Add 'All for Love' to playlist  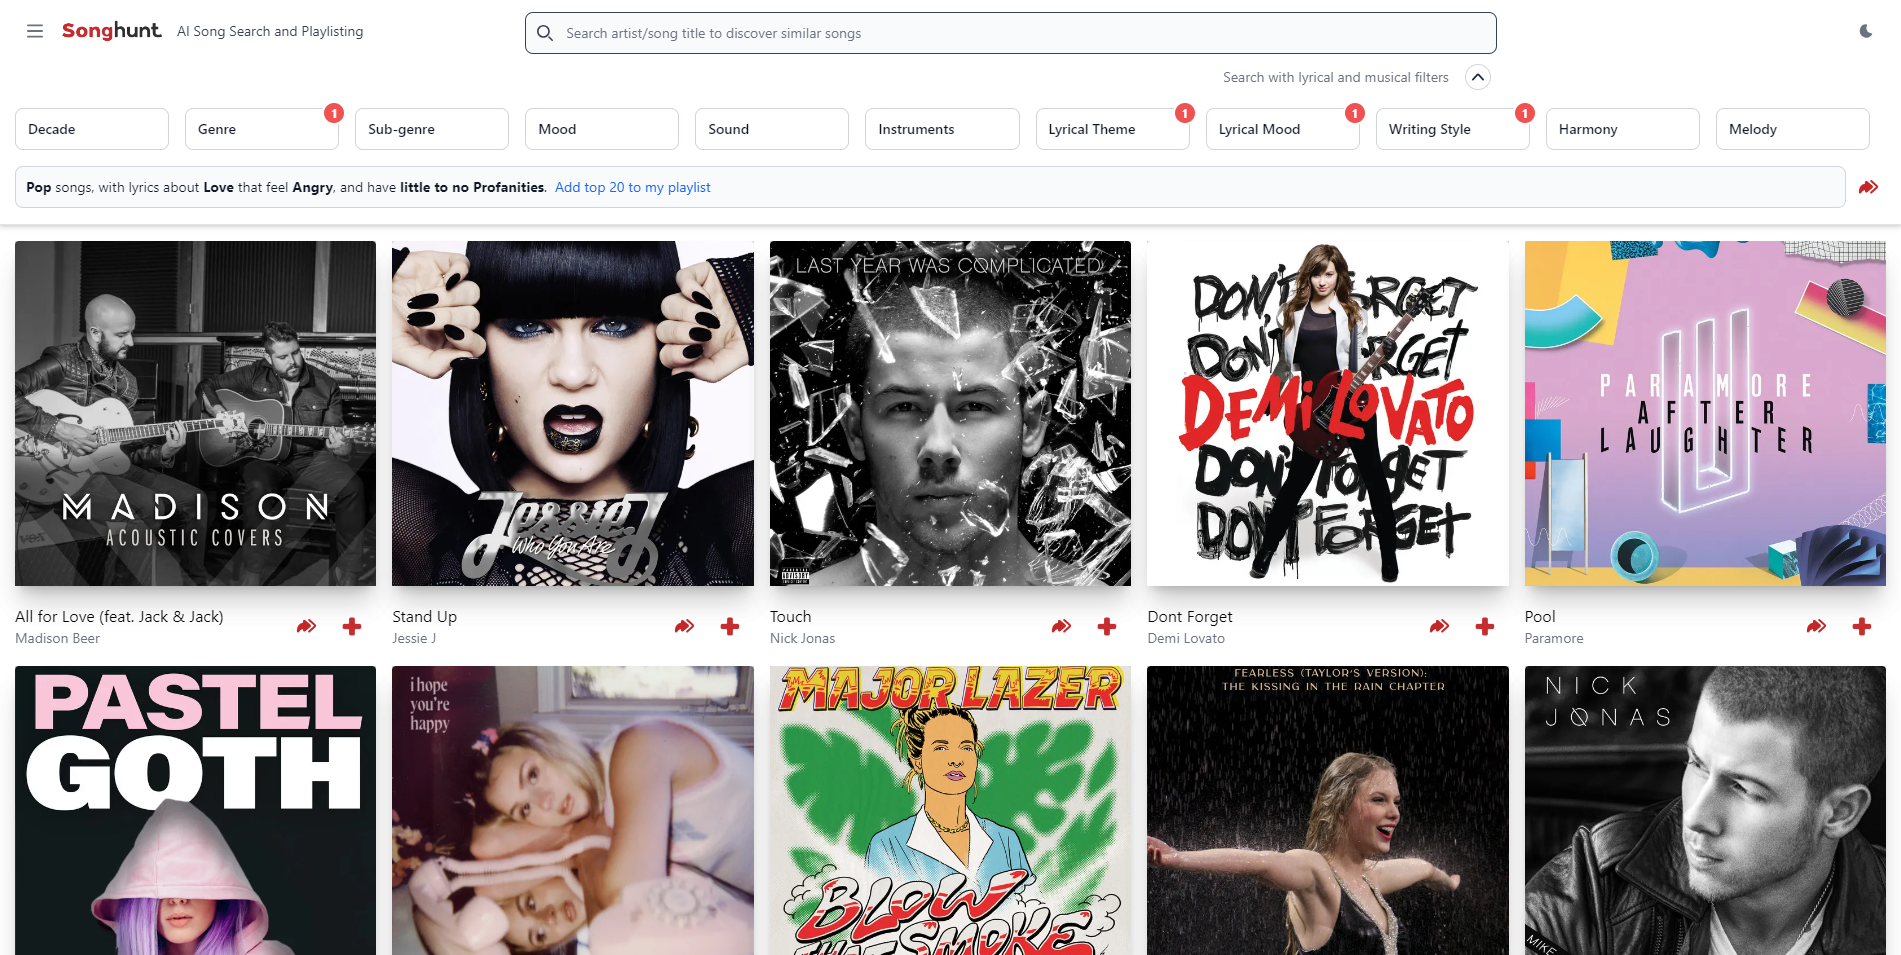point(352,626)
